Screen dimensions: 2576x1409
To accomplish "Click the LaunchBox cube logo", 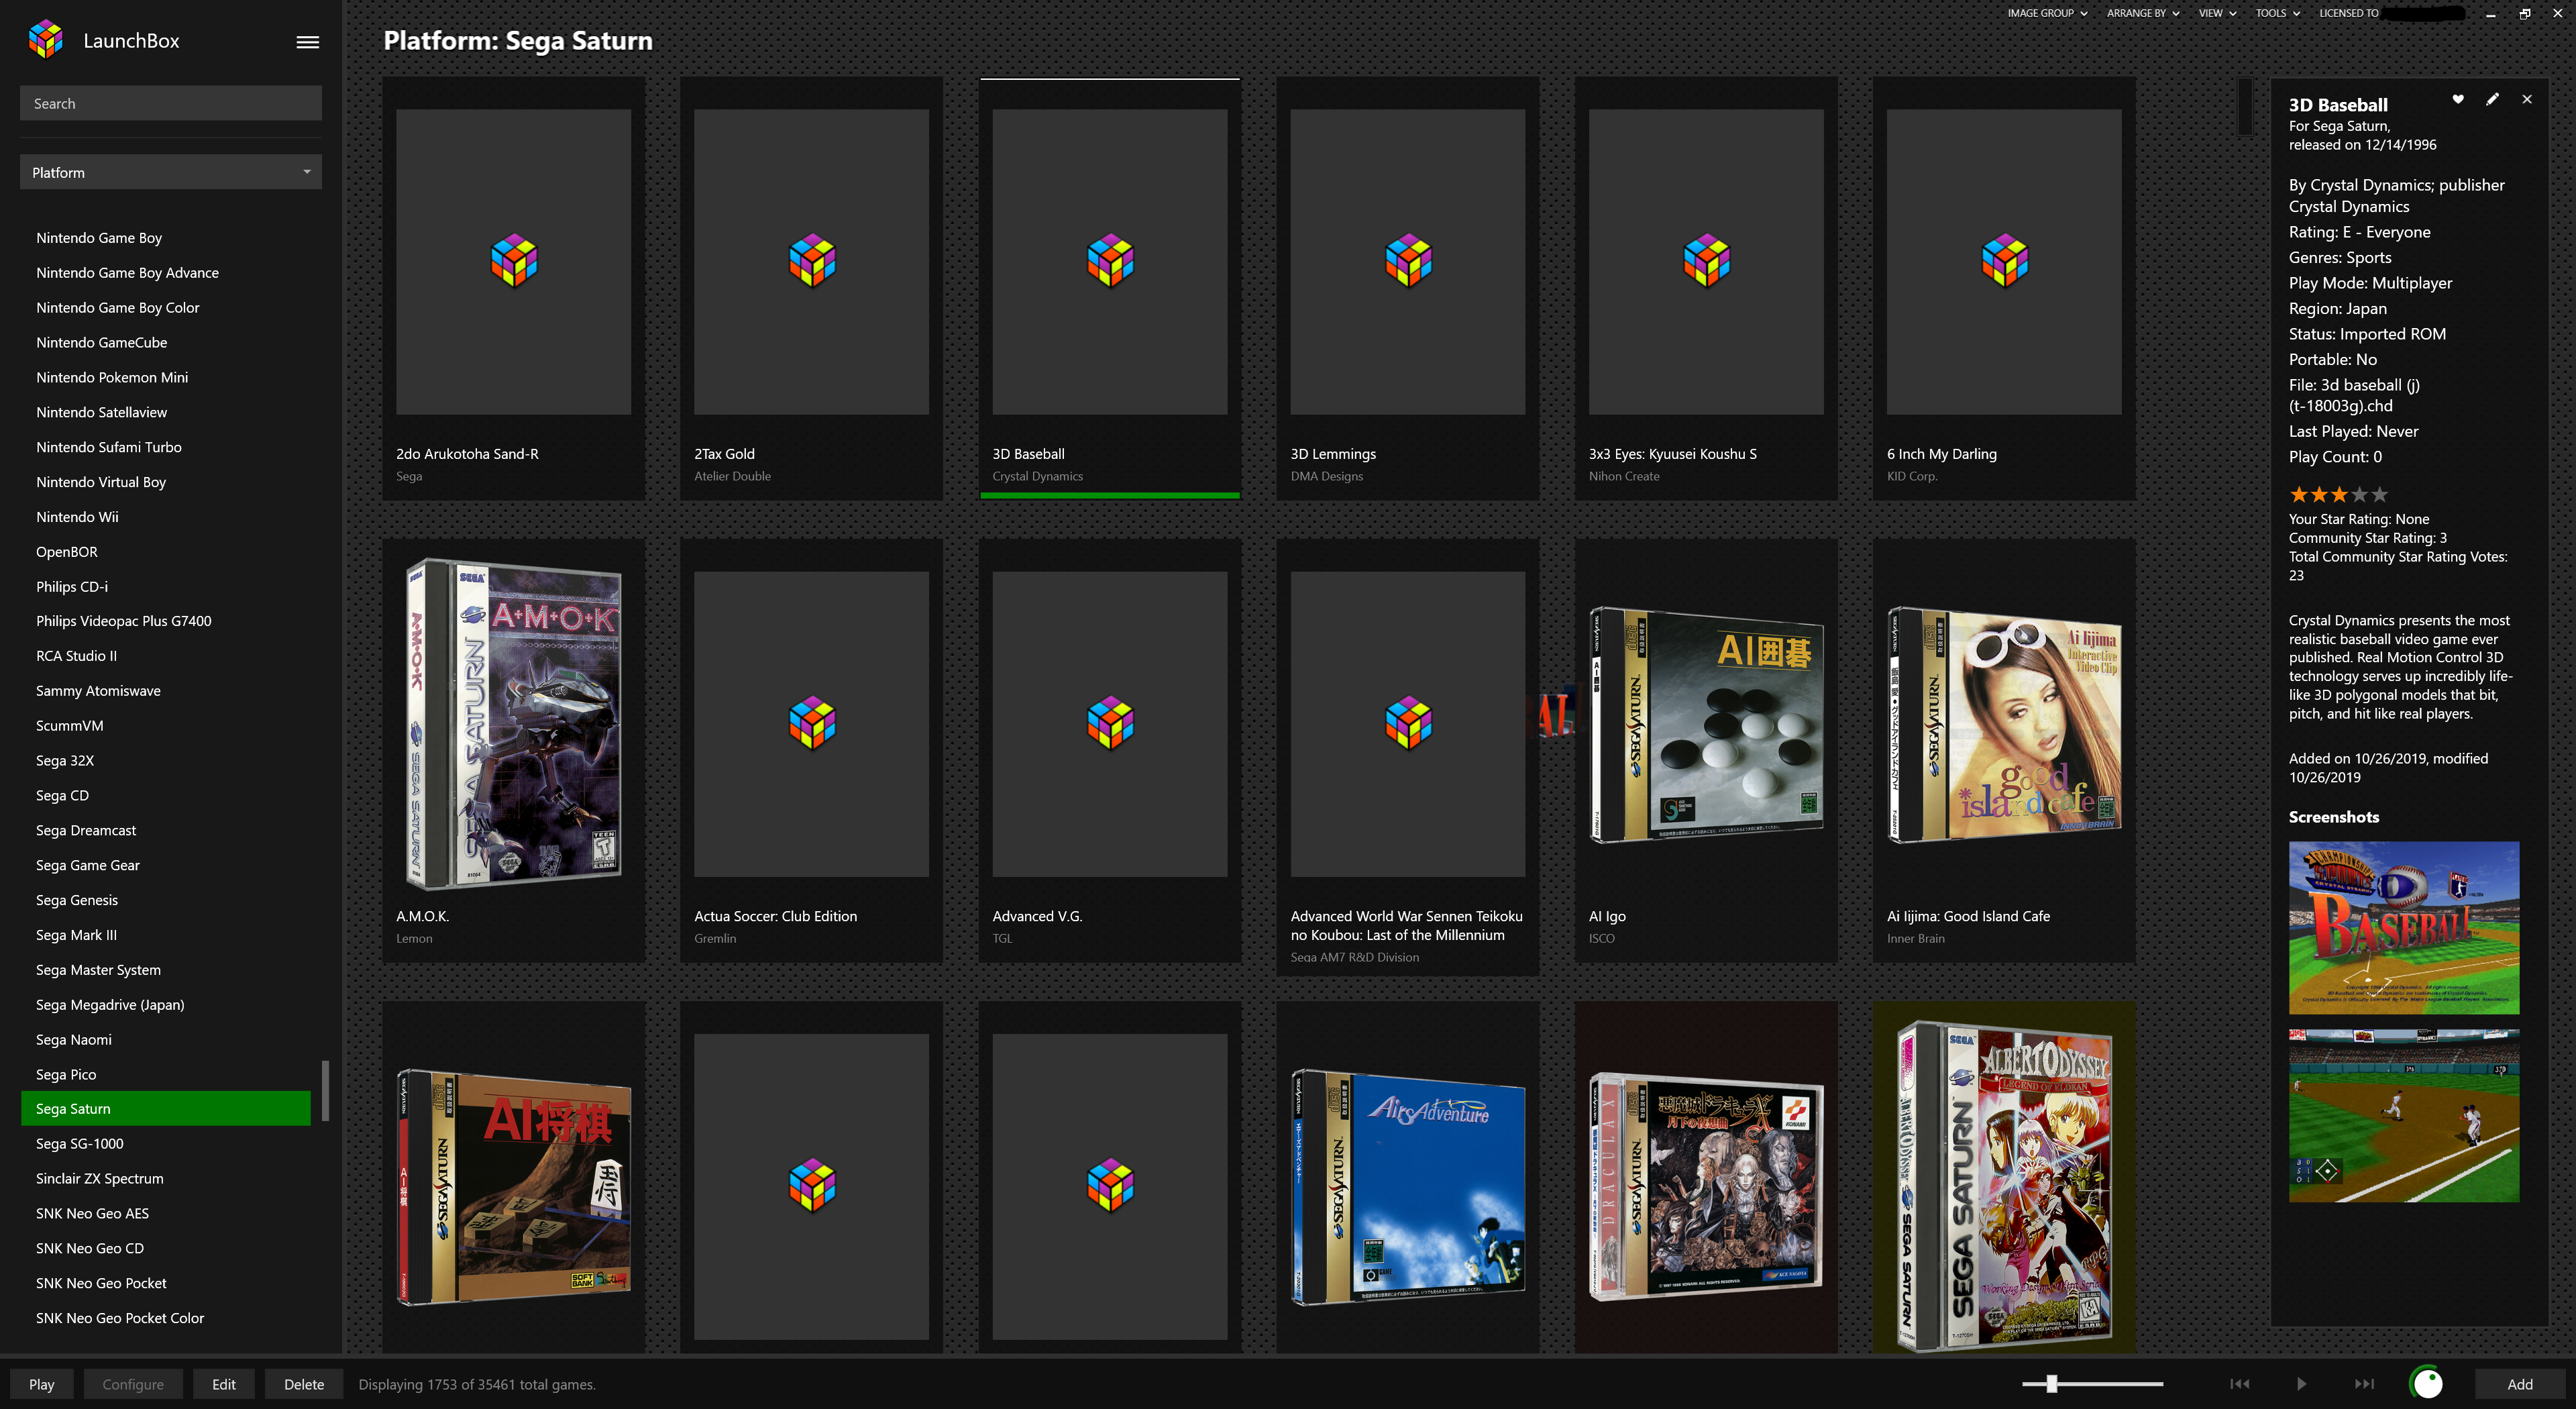I will click(46, 40).
